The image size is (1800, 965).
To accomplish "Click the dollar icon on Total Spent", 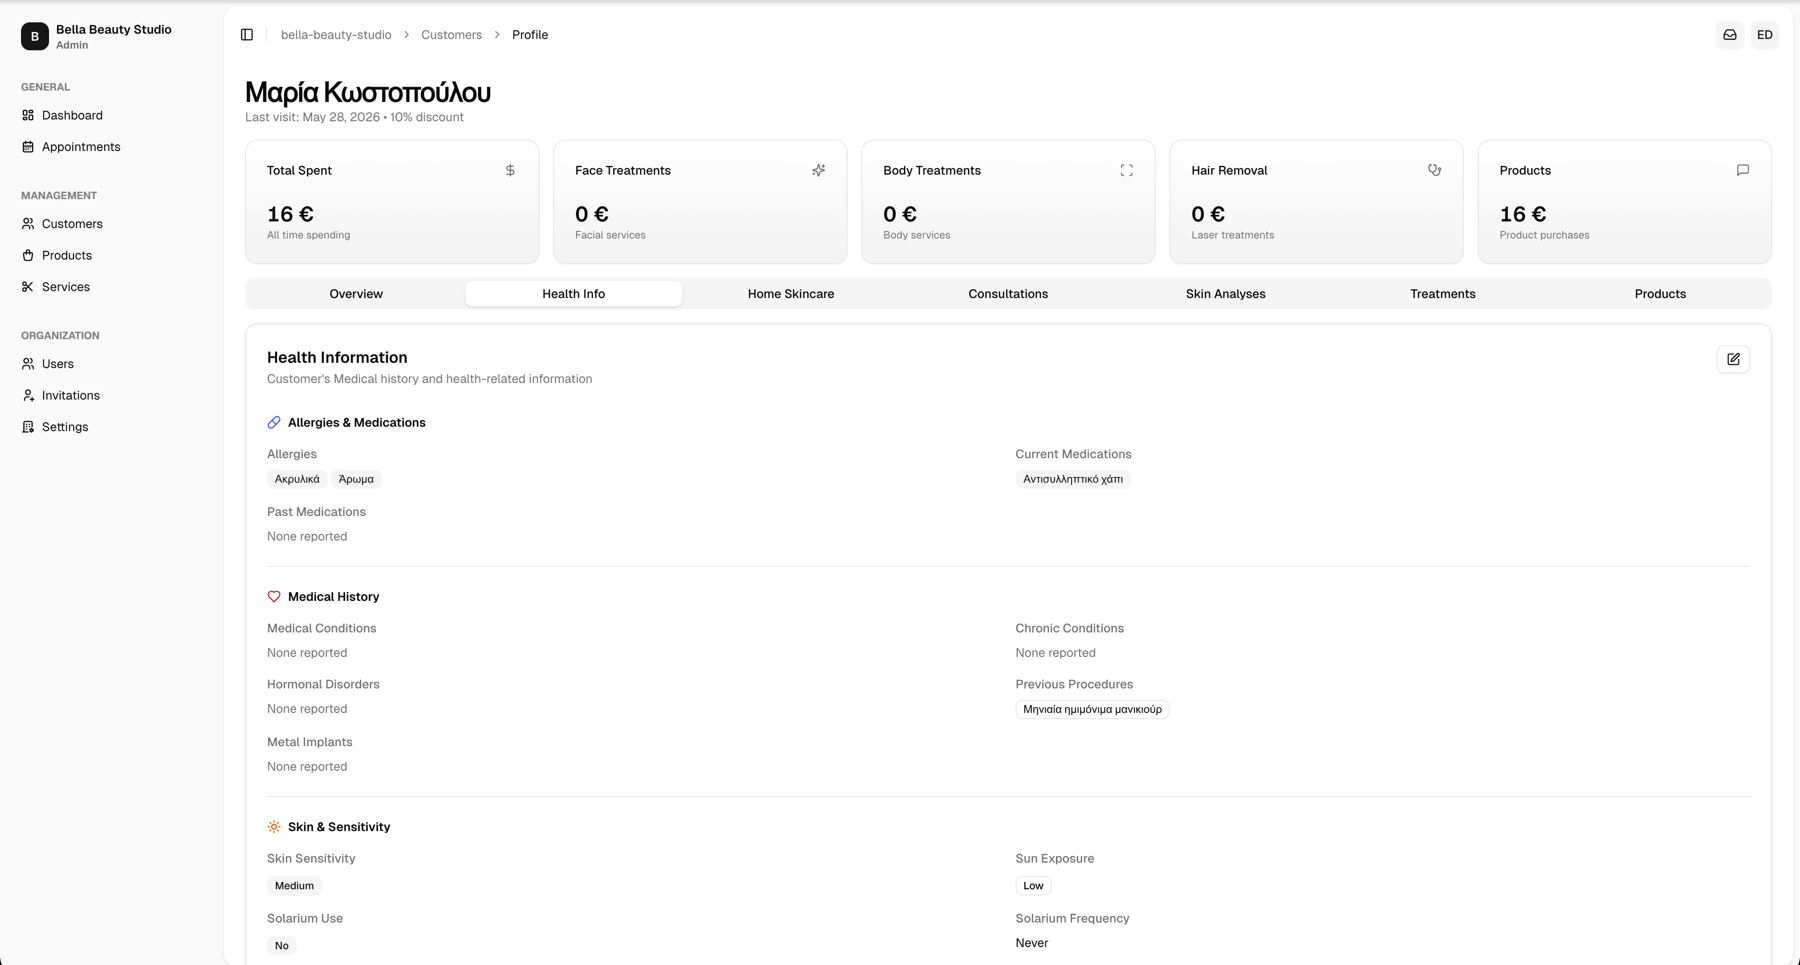I will pos(510,171).
